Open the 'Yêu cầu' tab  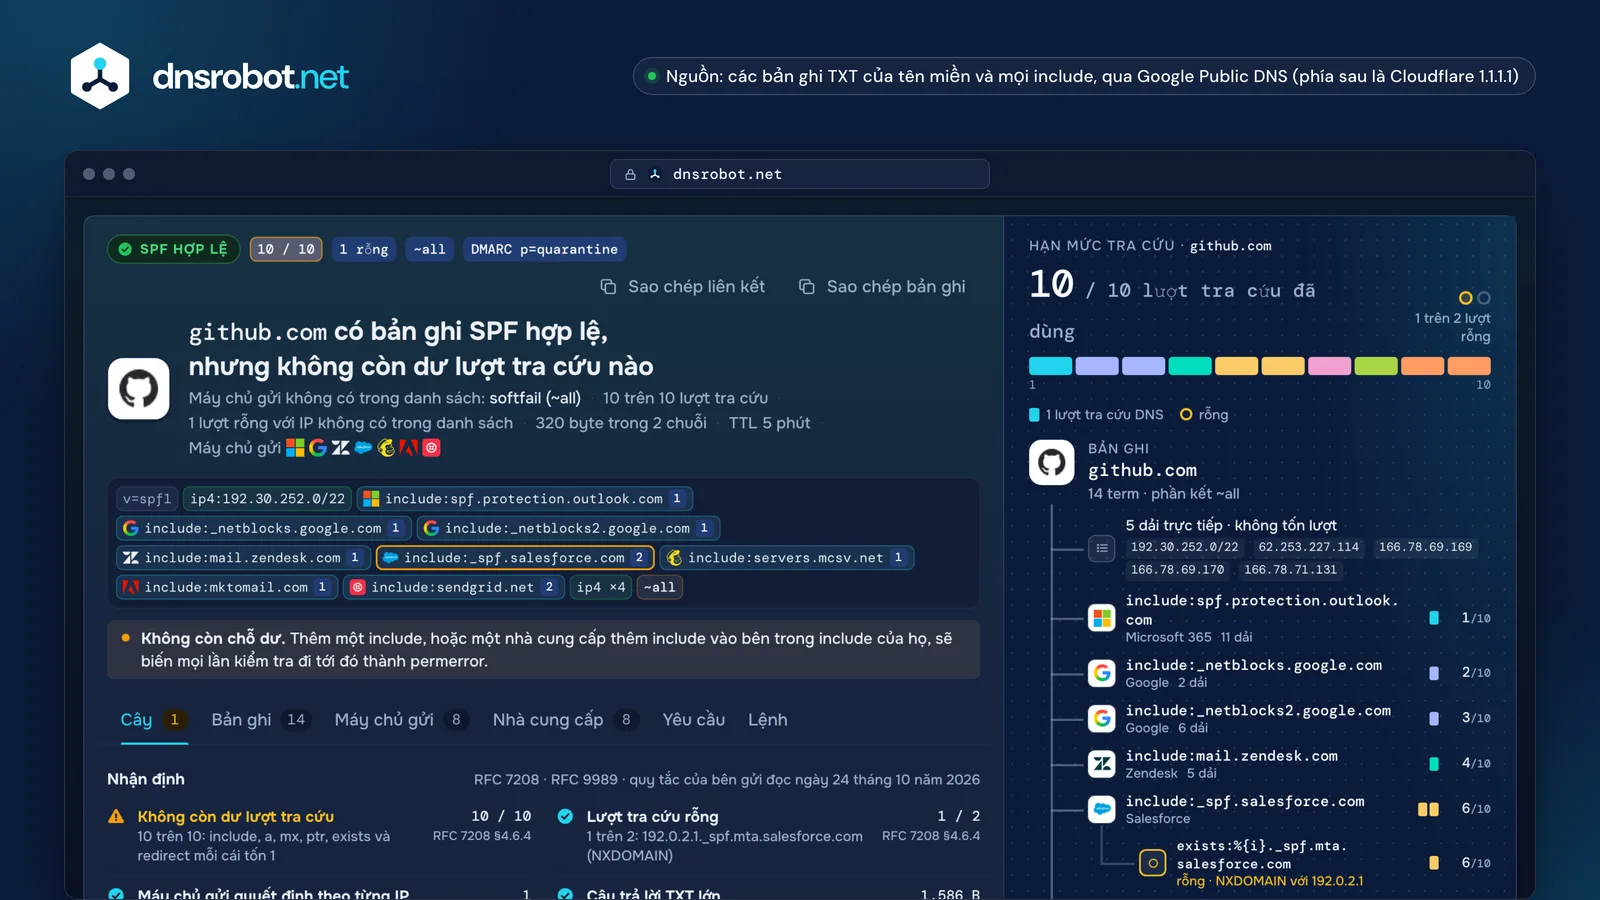pyautogui.click(x=694, y=720)
